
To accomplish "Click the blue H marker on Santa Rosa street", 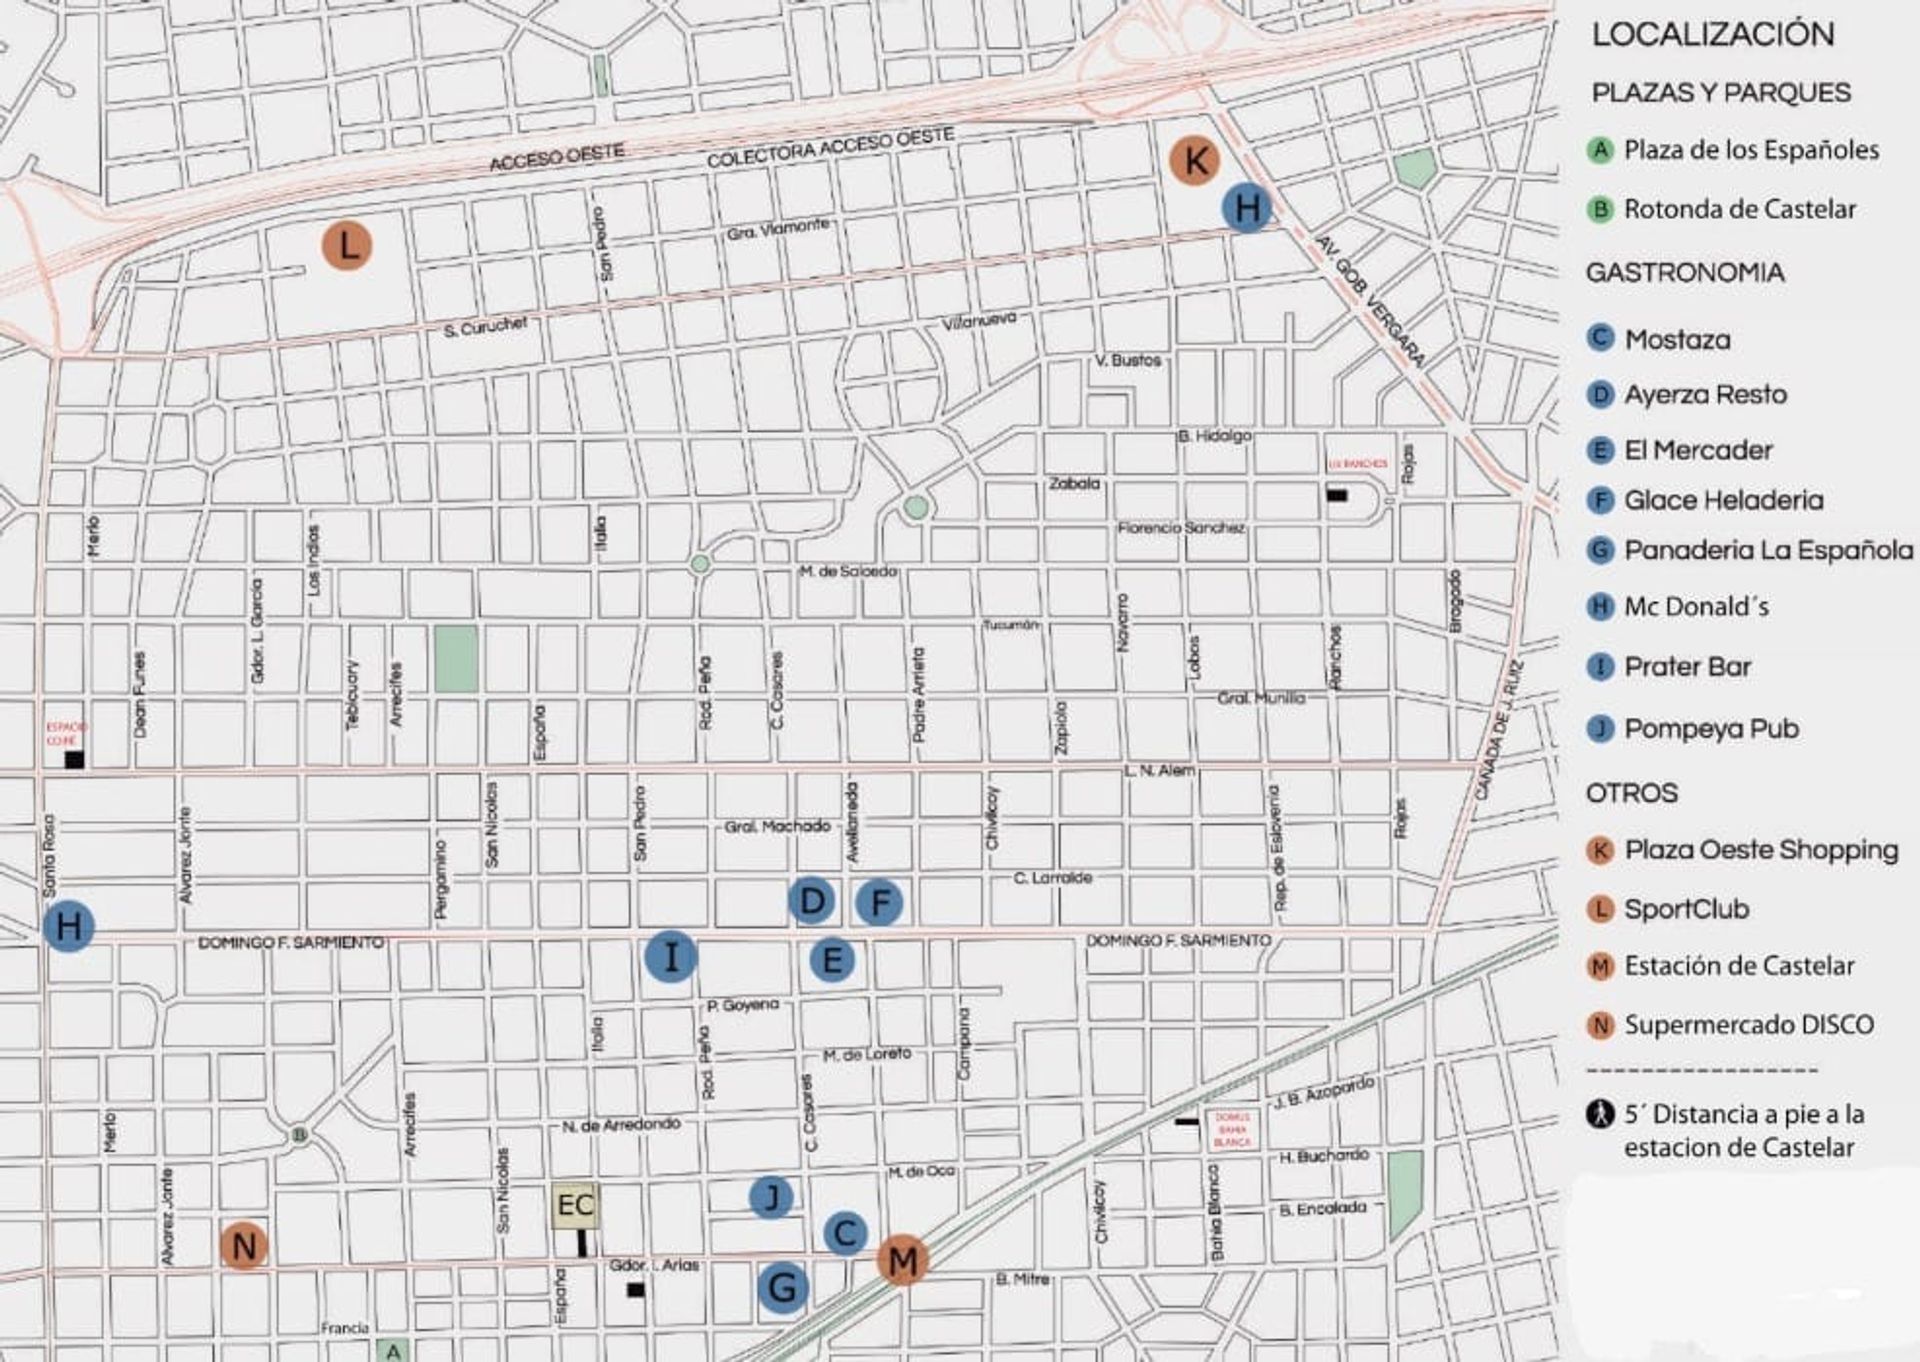I will pos(69,926).
